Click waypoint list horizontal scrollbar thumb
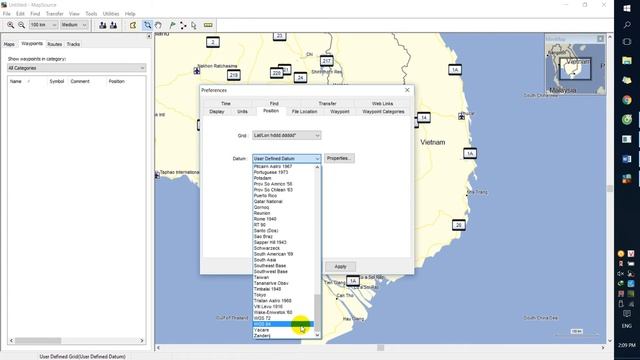The width and height of the screenshot is (640, 360). (x=38, y=340)
